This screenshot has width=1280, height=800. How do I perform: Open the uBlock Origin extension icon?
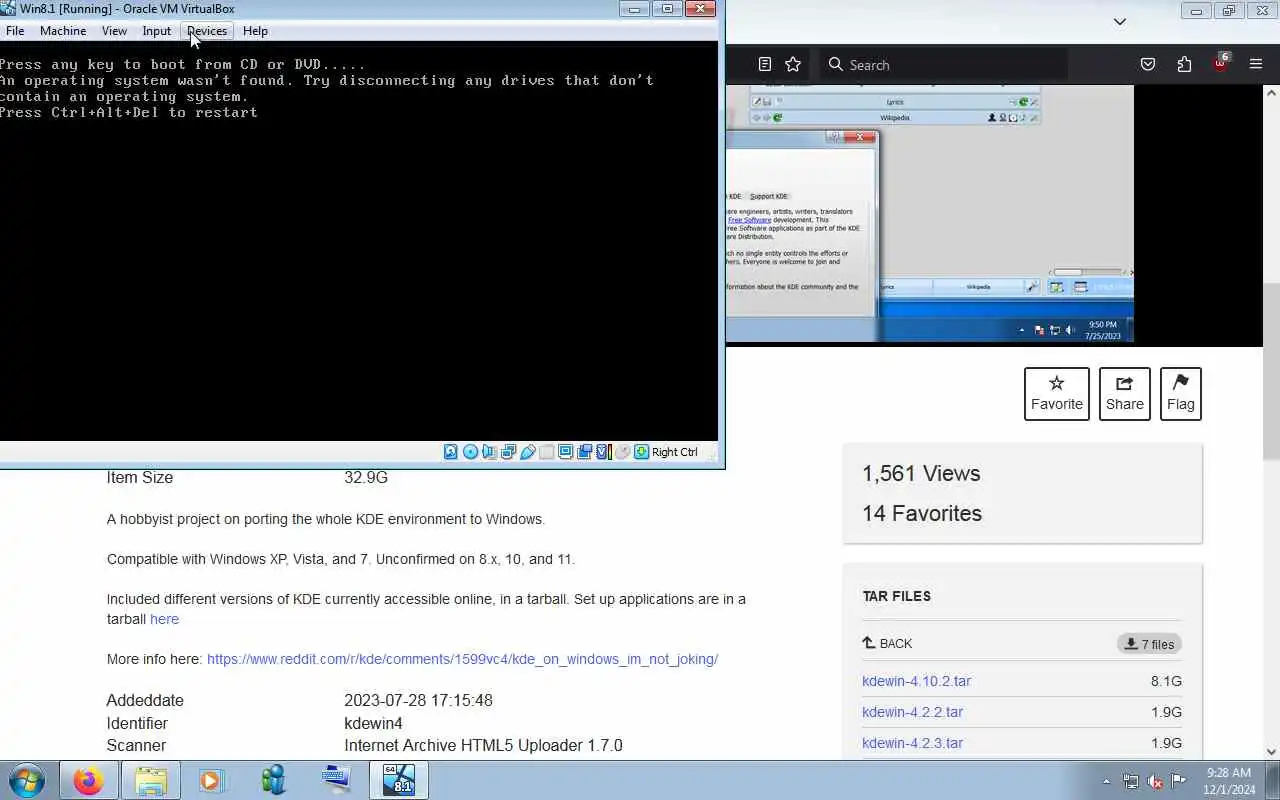click(x=1220, y=63)
